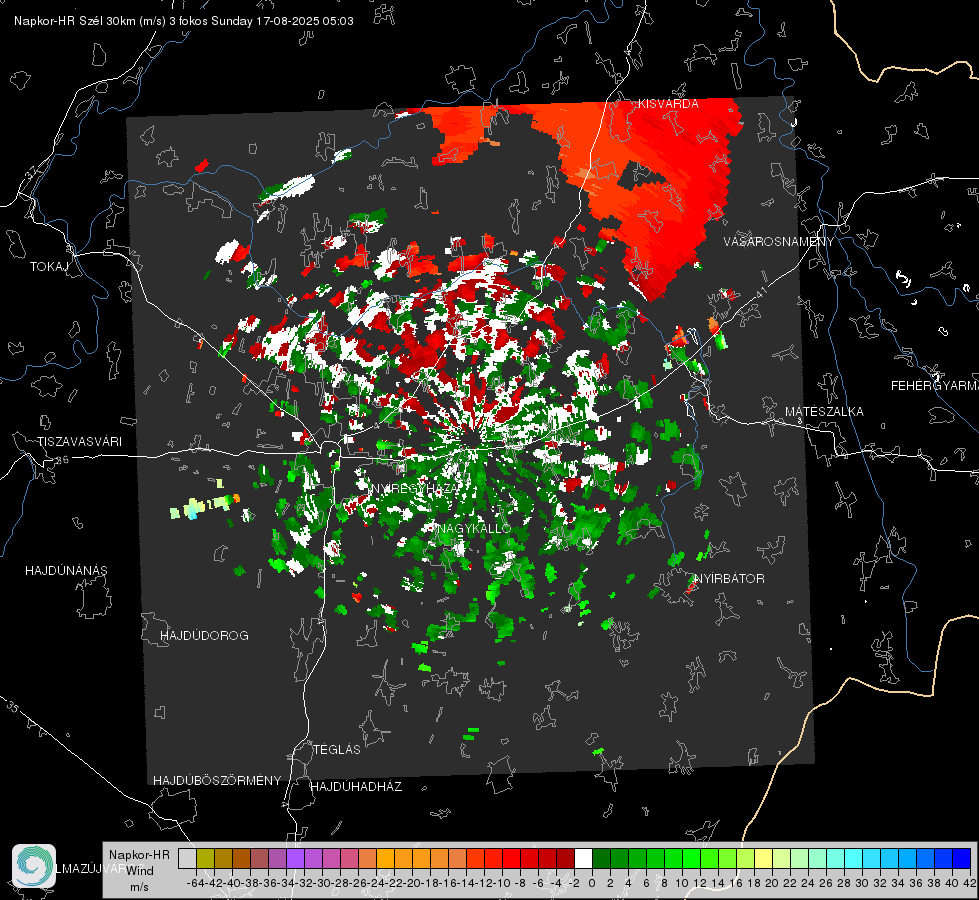
Task: Click the FEHÉRGYARMAT label at map edge
Action: [934, 386]
